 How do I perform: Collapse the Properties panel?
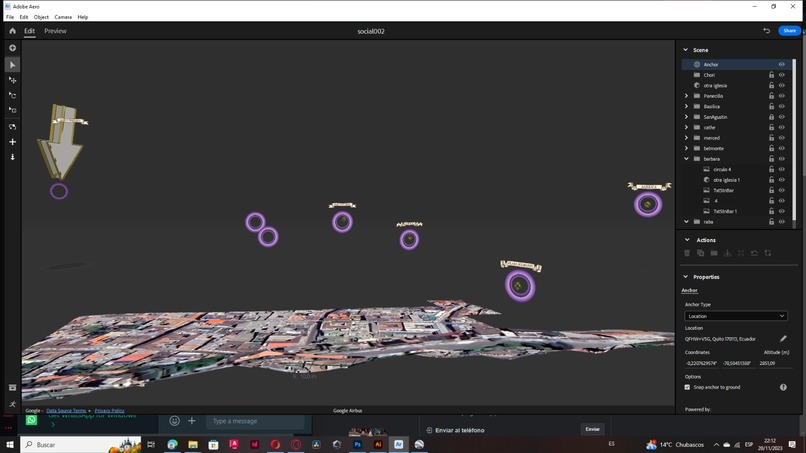[685, 277]
